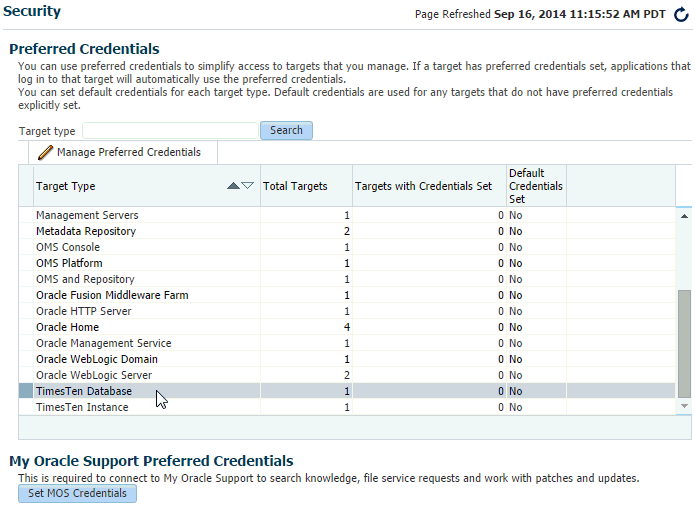695x512 pixels.
Task: Click the table scroll down arrow
Action: point(684,406)
